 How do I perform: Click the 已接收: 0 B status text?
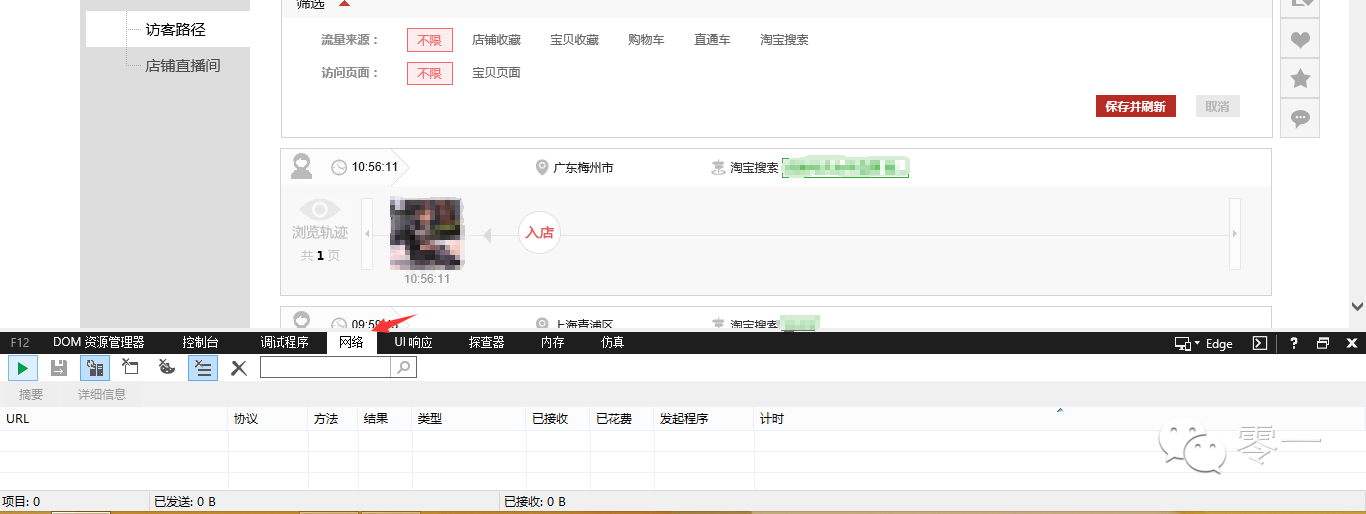535,501
